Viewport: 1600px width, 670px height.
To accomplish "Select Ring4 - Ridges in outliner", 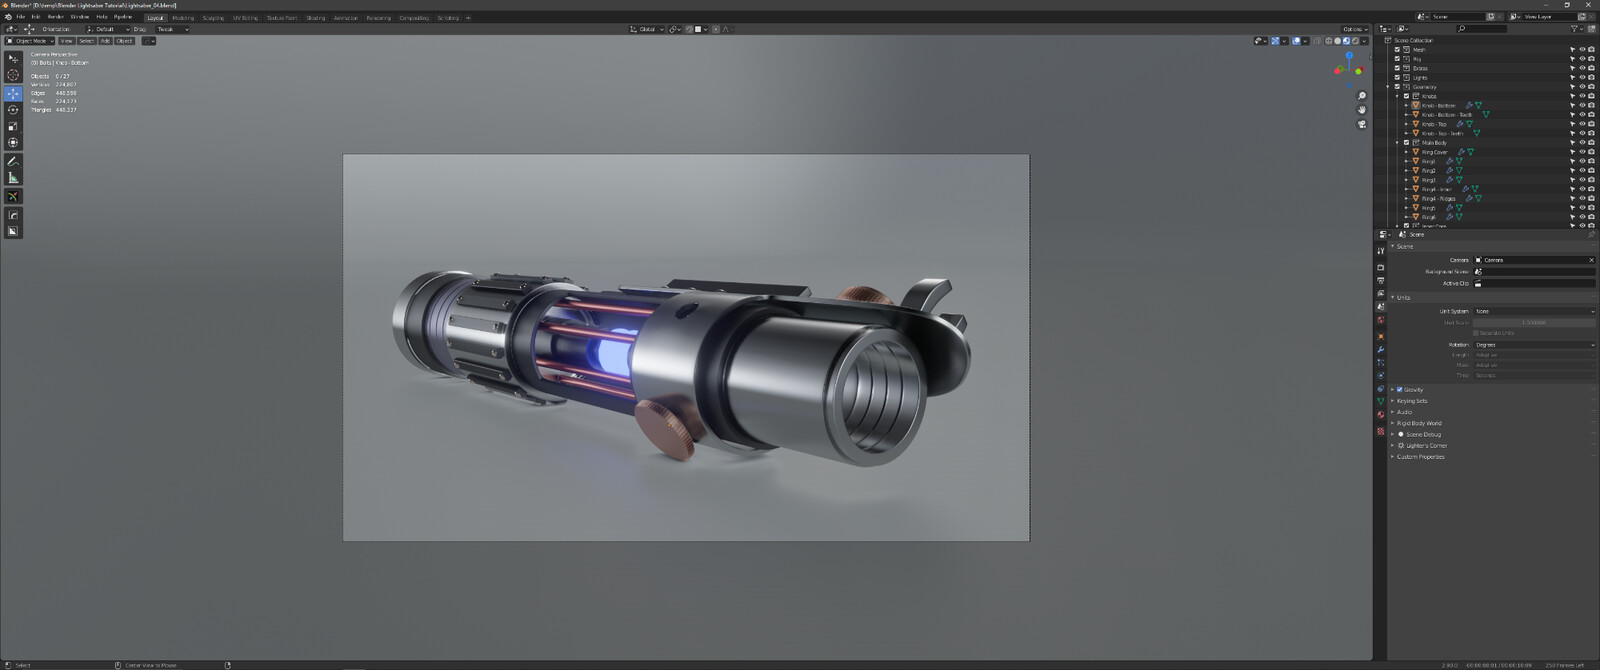I will 1438,198.
